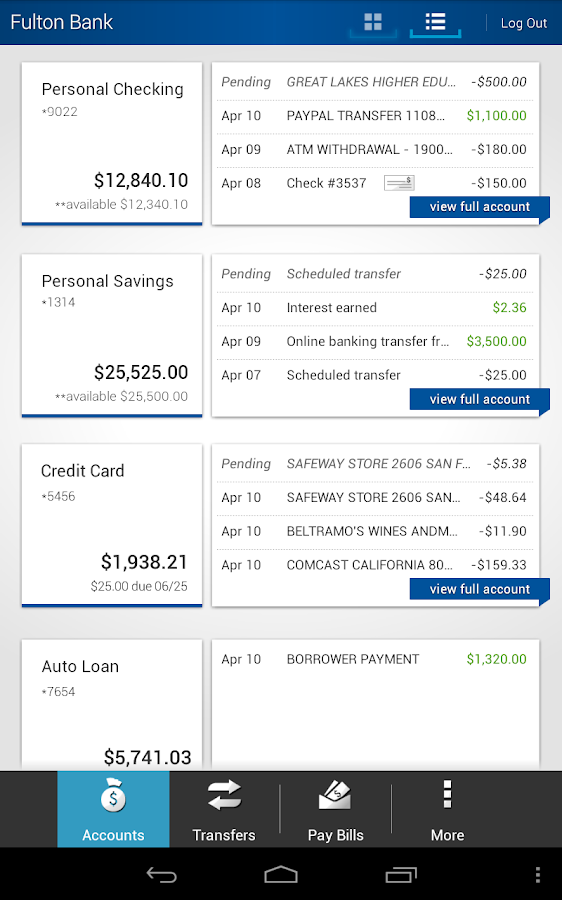The height and width of the screenshot is (900, 562).
Task: Open the check image icon for Check #3537
Action: tap(399, 183)
